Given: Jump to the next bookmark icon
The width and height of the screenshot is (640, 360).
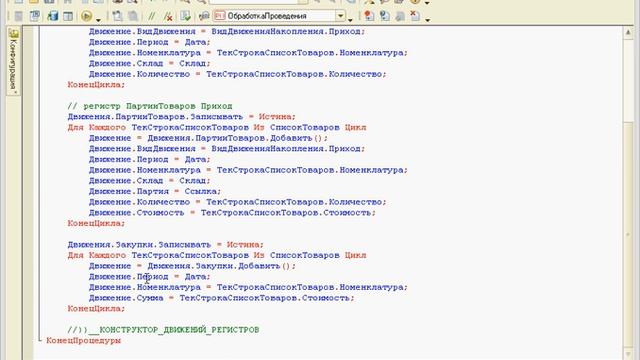Looking at the screenshot, I should click(x=384, y=16).
